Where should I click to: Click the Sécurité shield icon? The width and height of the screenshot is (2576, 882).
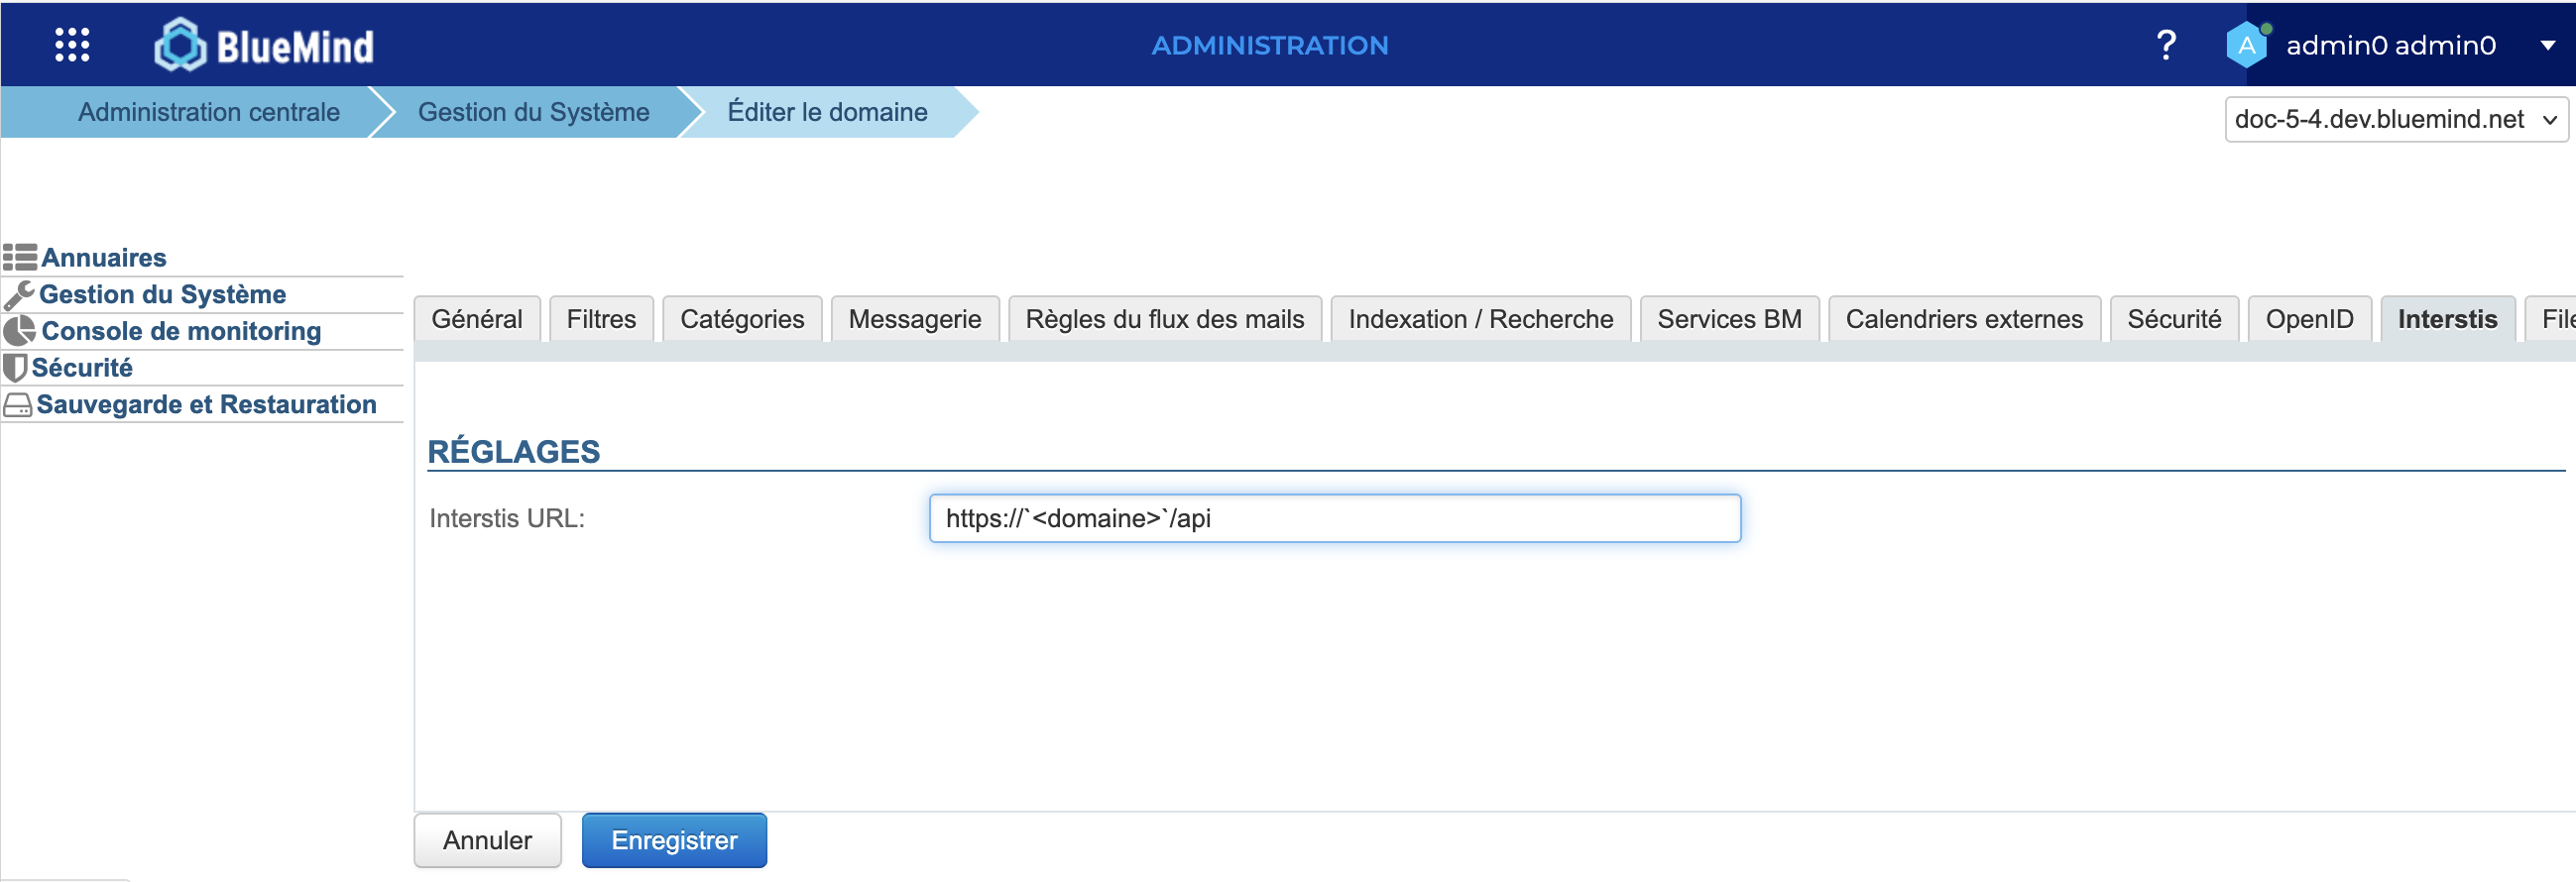[15, 368]
